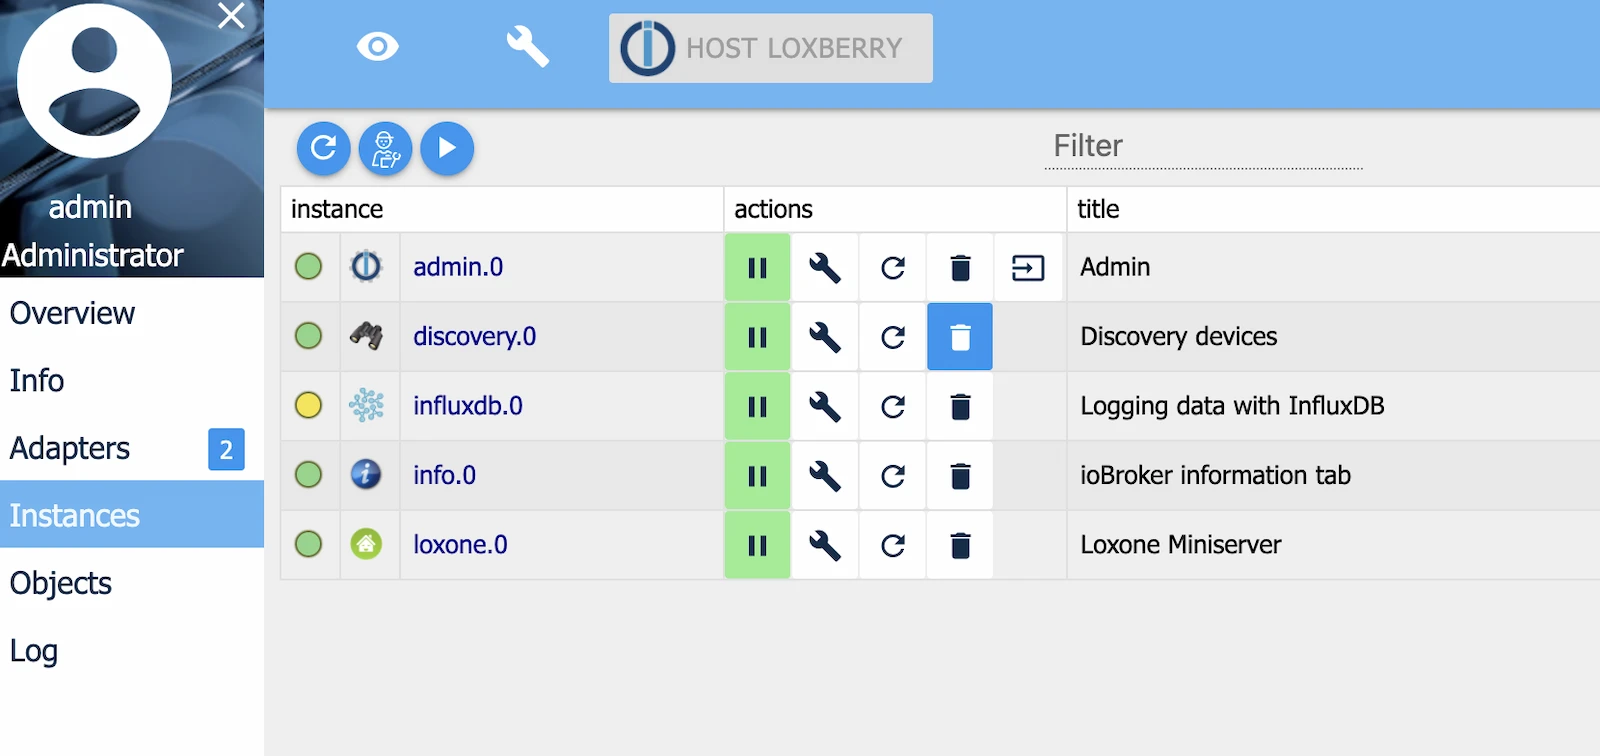Configure influxdb.0 with wrench icon

pyautogui.click(x=825, y=406)
